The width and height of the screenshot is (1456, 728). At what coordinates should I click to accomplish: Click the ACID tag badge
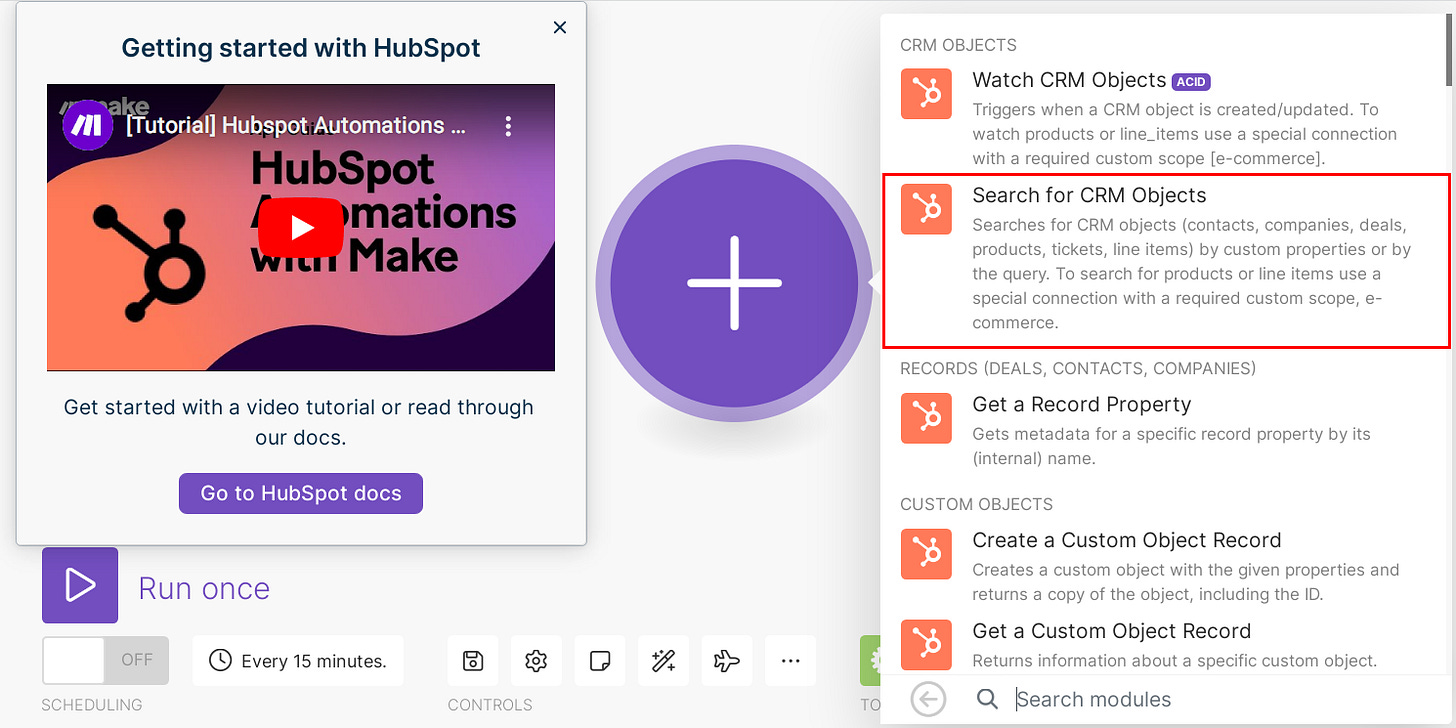click(1191, 82)
